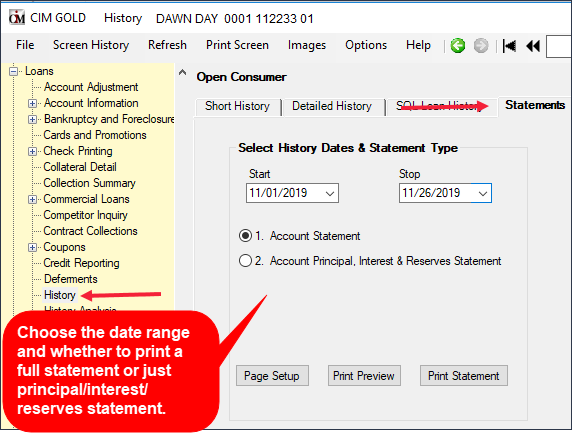This screenshot has width=572, height=434.
Task: Open the Screen History menu
Action: 91,45
